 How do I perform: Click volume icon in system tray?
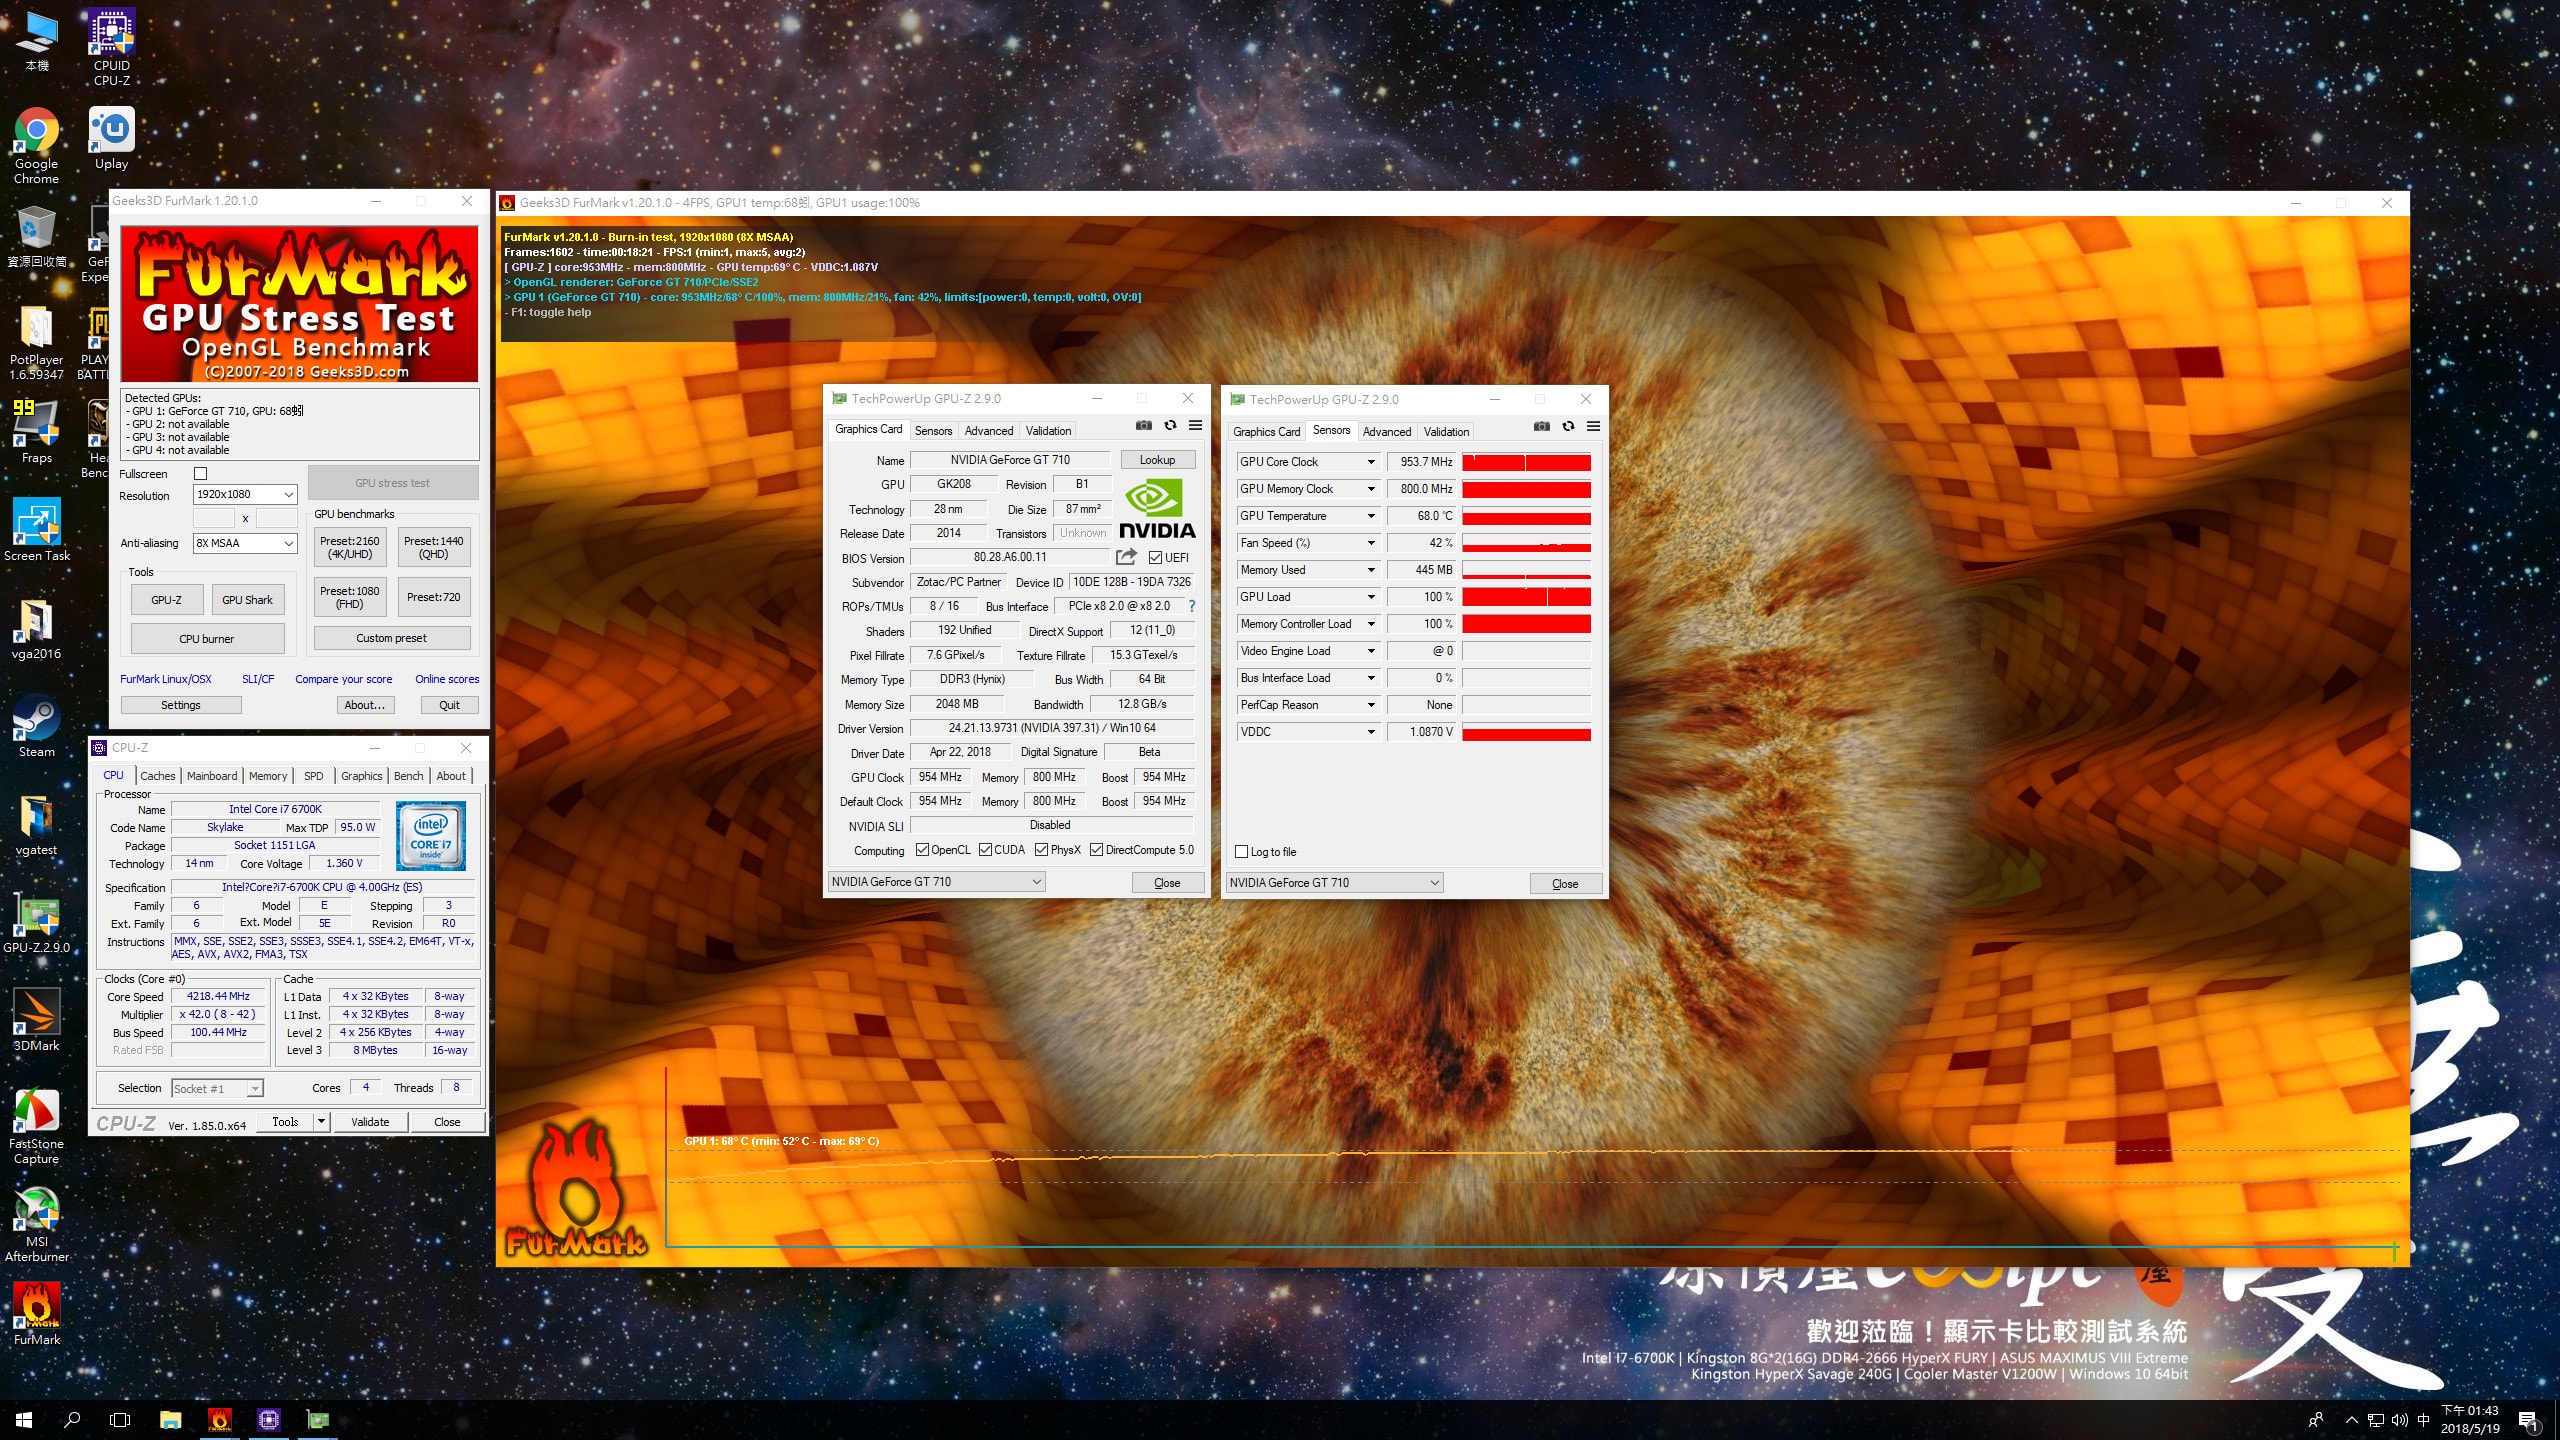click(x=2400, y=1420)
